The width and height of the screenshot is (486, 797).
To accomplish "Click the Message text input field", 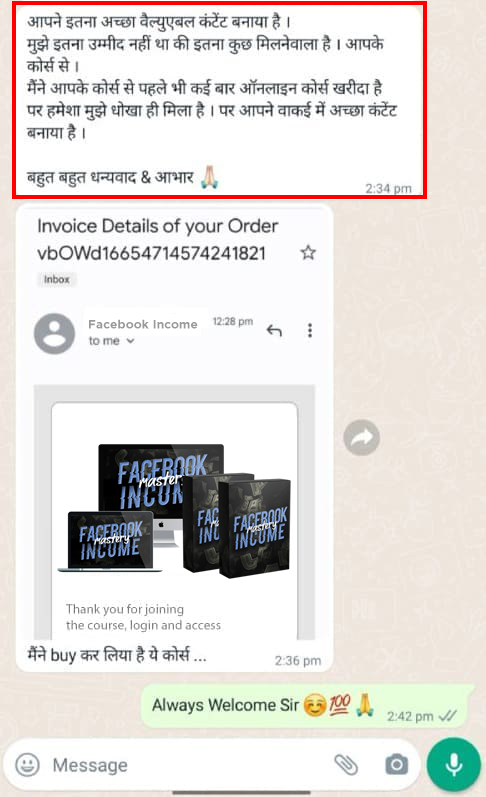I will click(x=188, y=764).
